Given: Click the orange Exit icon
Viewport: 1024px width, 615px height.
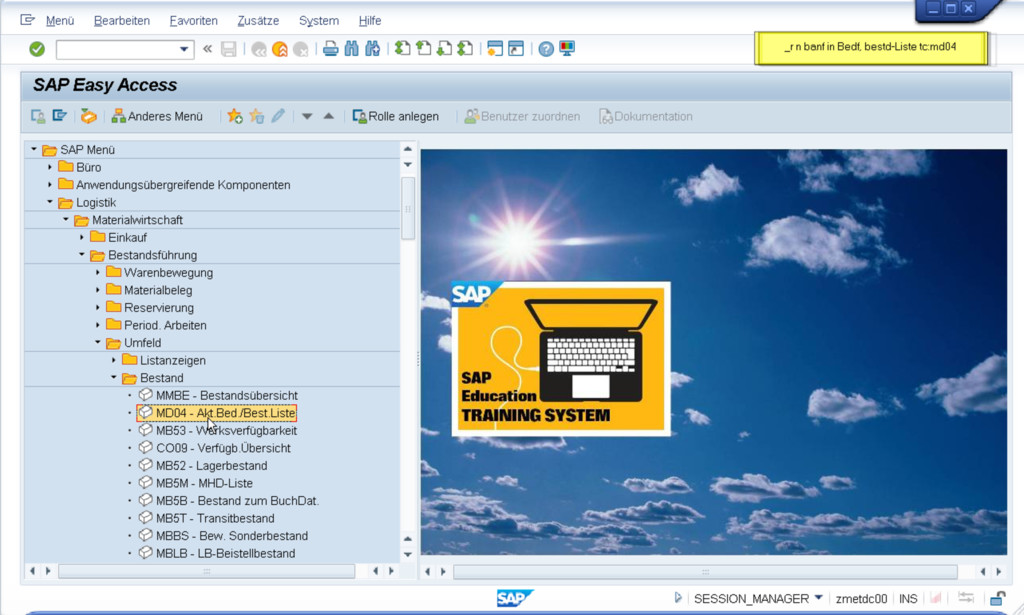Looking at the screenshot, I should 280,49.
